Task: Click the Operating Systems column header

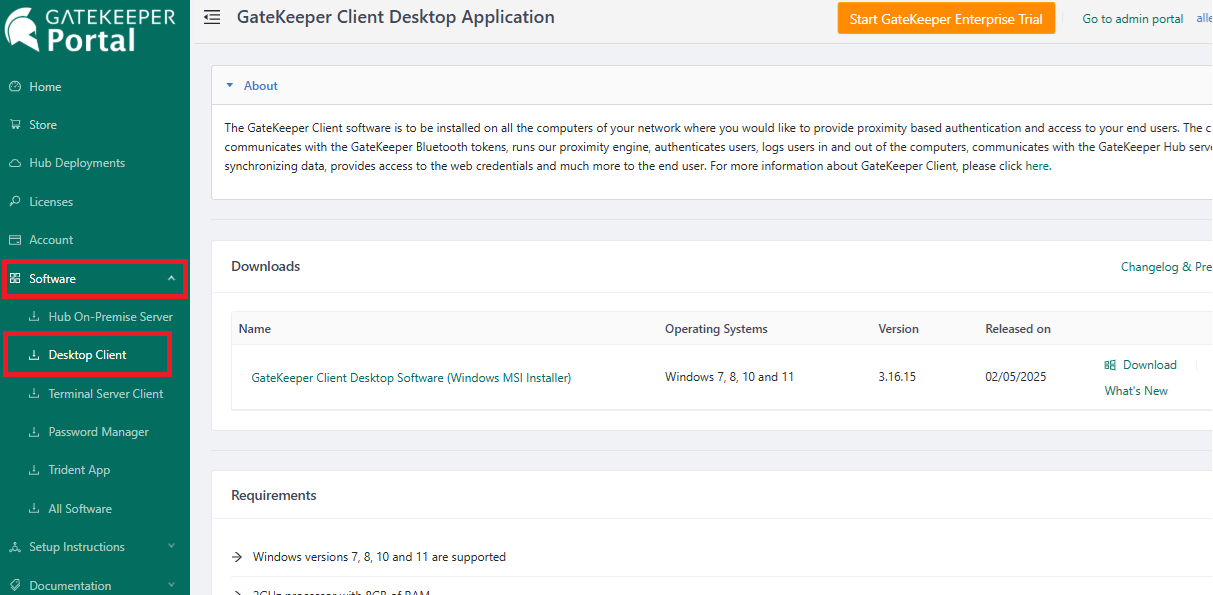Action: click(716, 329)
